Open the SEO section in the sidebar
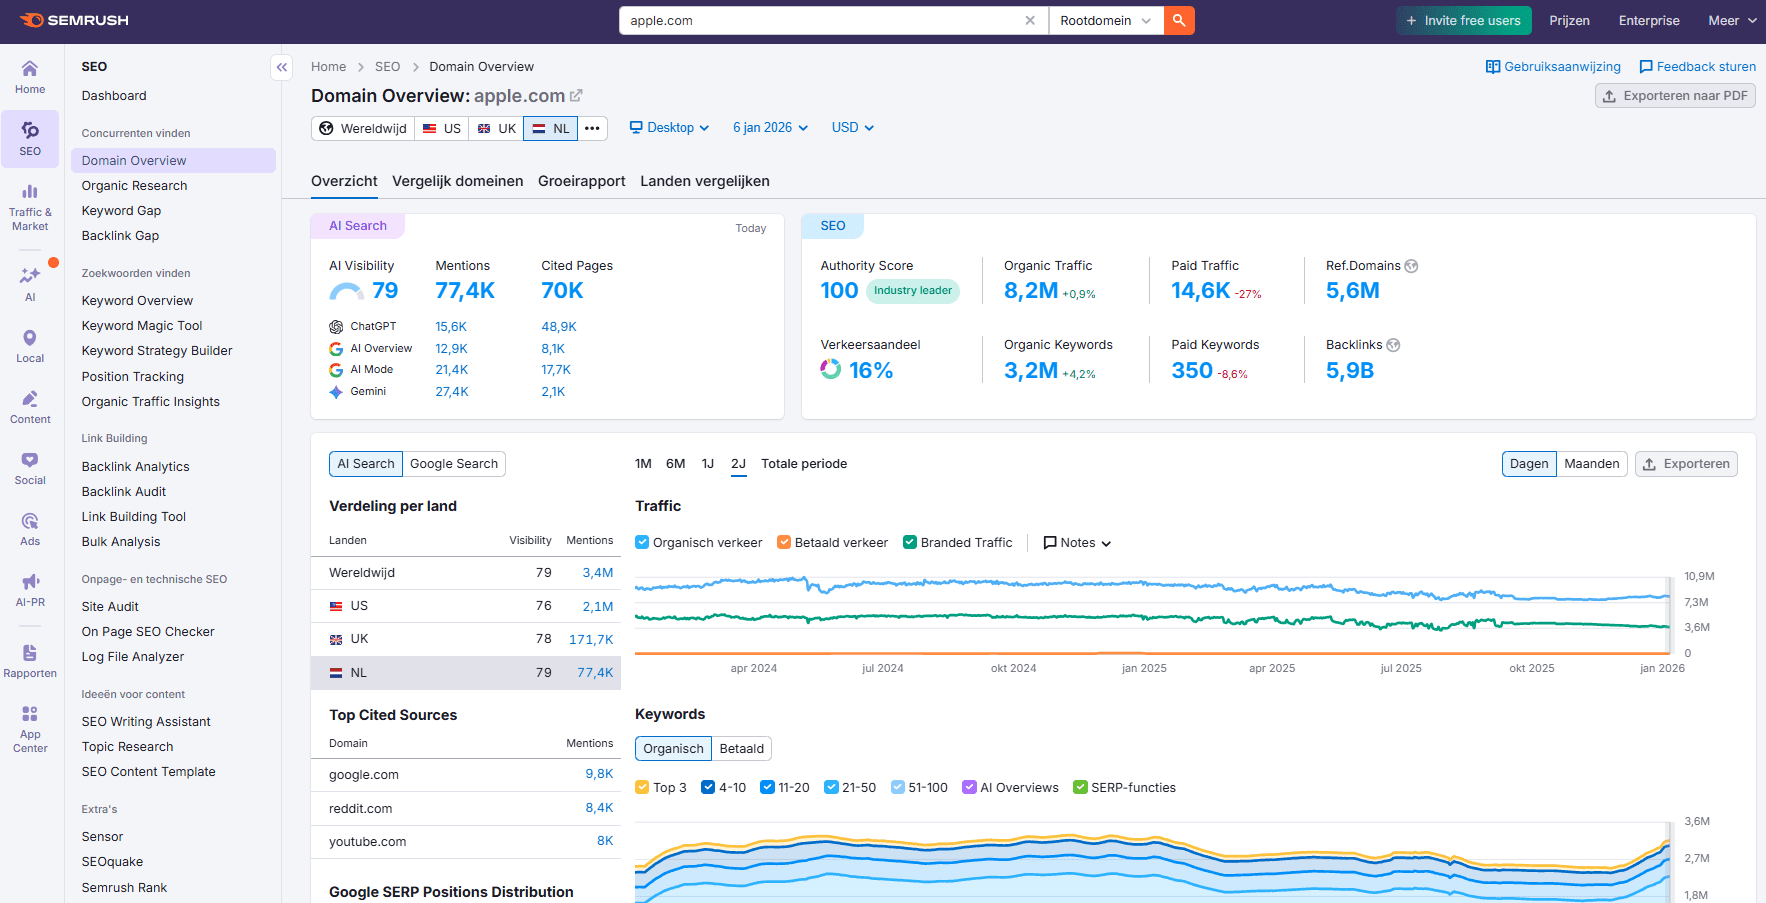Viewport: 1766px width, 903px height. pos(30,138)
